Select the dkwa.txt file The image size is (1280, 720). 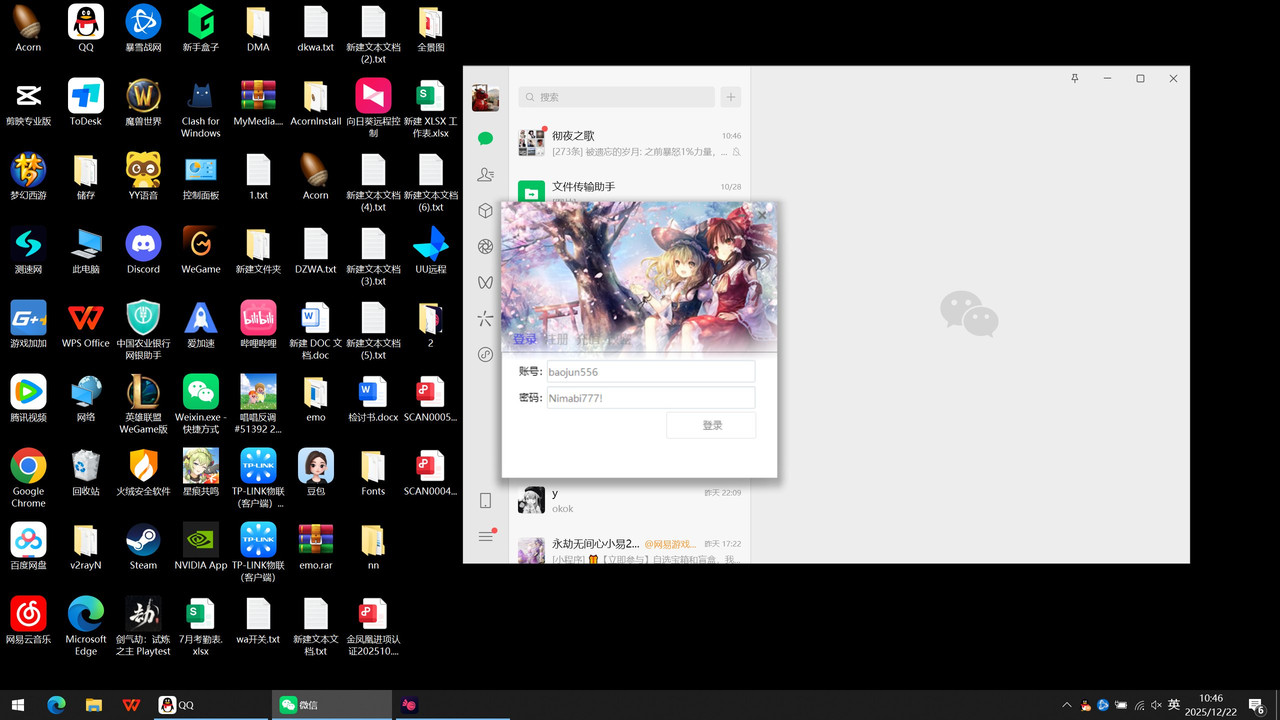[x=316, y=27]
